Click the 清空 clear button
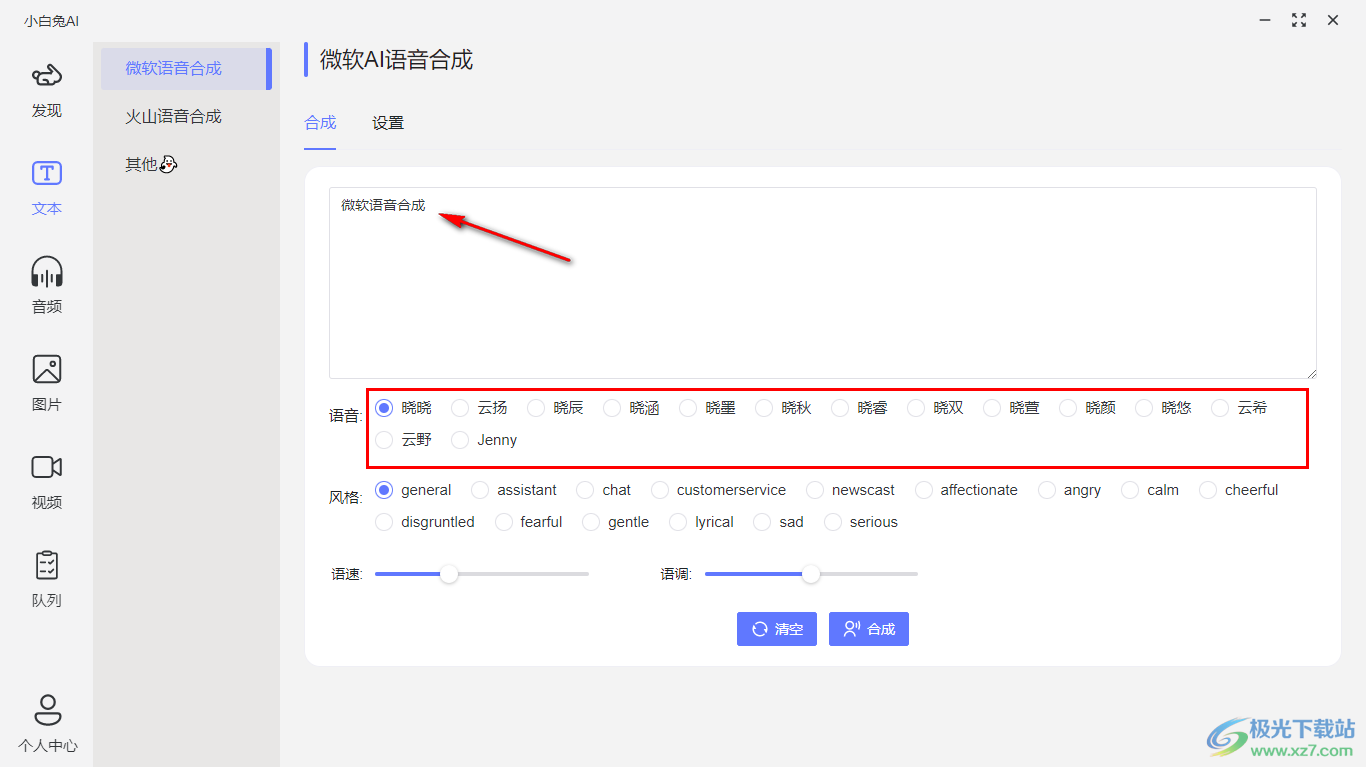Screen dimensions: 1366x767 click(x=777, y=629)
